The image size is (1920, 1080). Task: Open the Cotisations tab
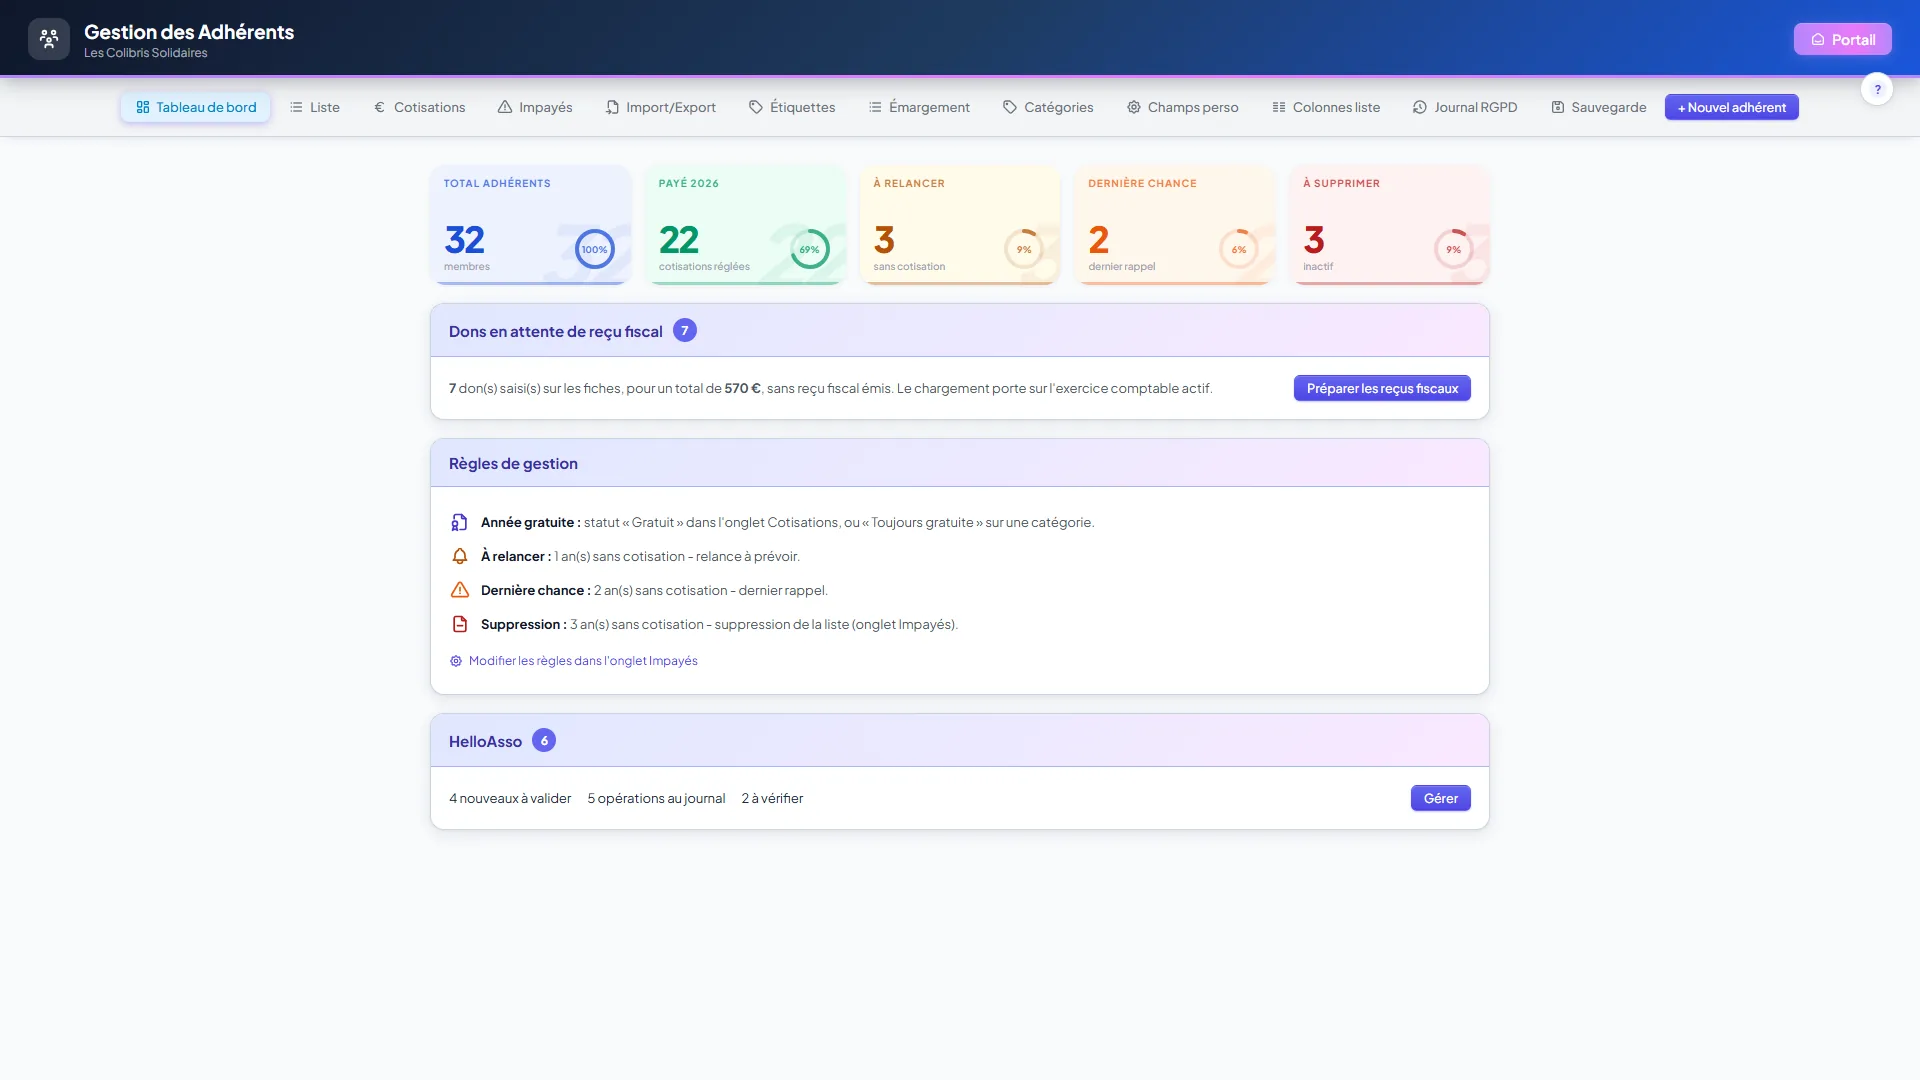420,107
